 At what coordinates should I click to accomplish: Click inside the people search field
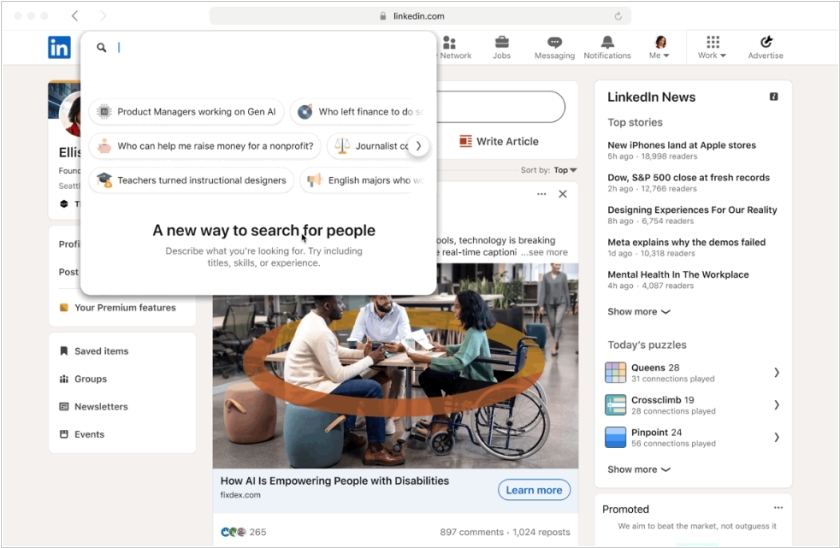pos(270,47)
